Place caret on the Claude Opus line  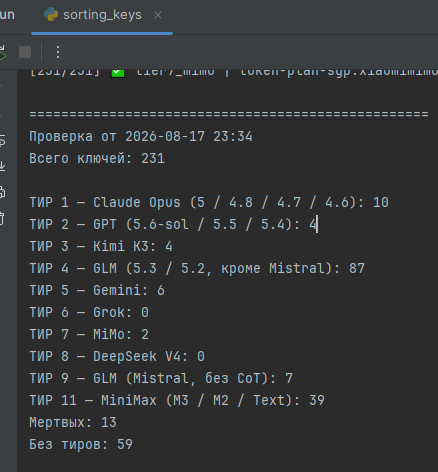pyautogui.click(x=209, y=202)
